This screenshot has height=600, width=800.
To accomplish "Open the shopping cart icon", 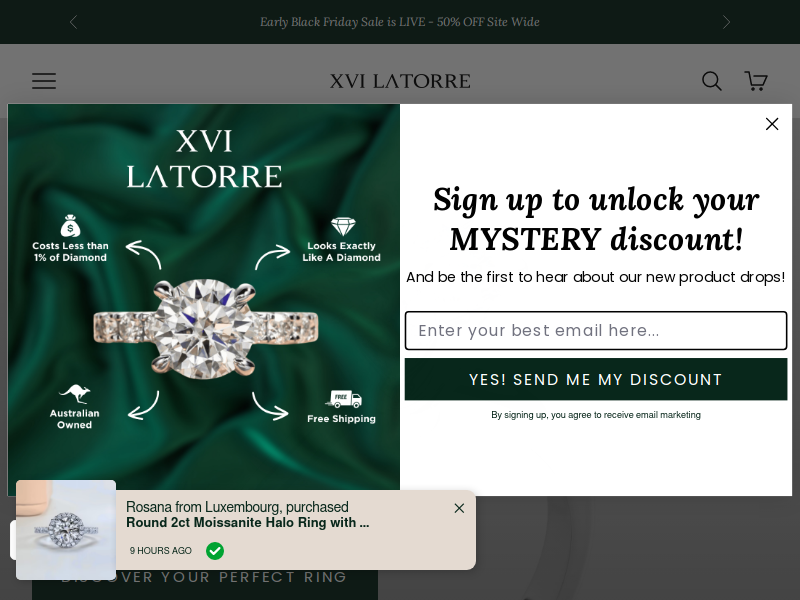I will [x=756, y=81].
